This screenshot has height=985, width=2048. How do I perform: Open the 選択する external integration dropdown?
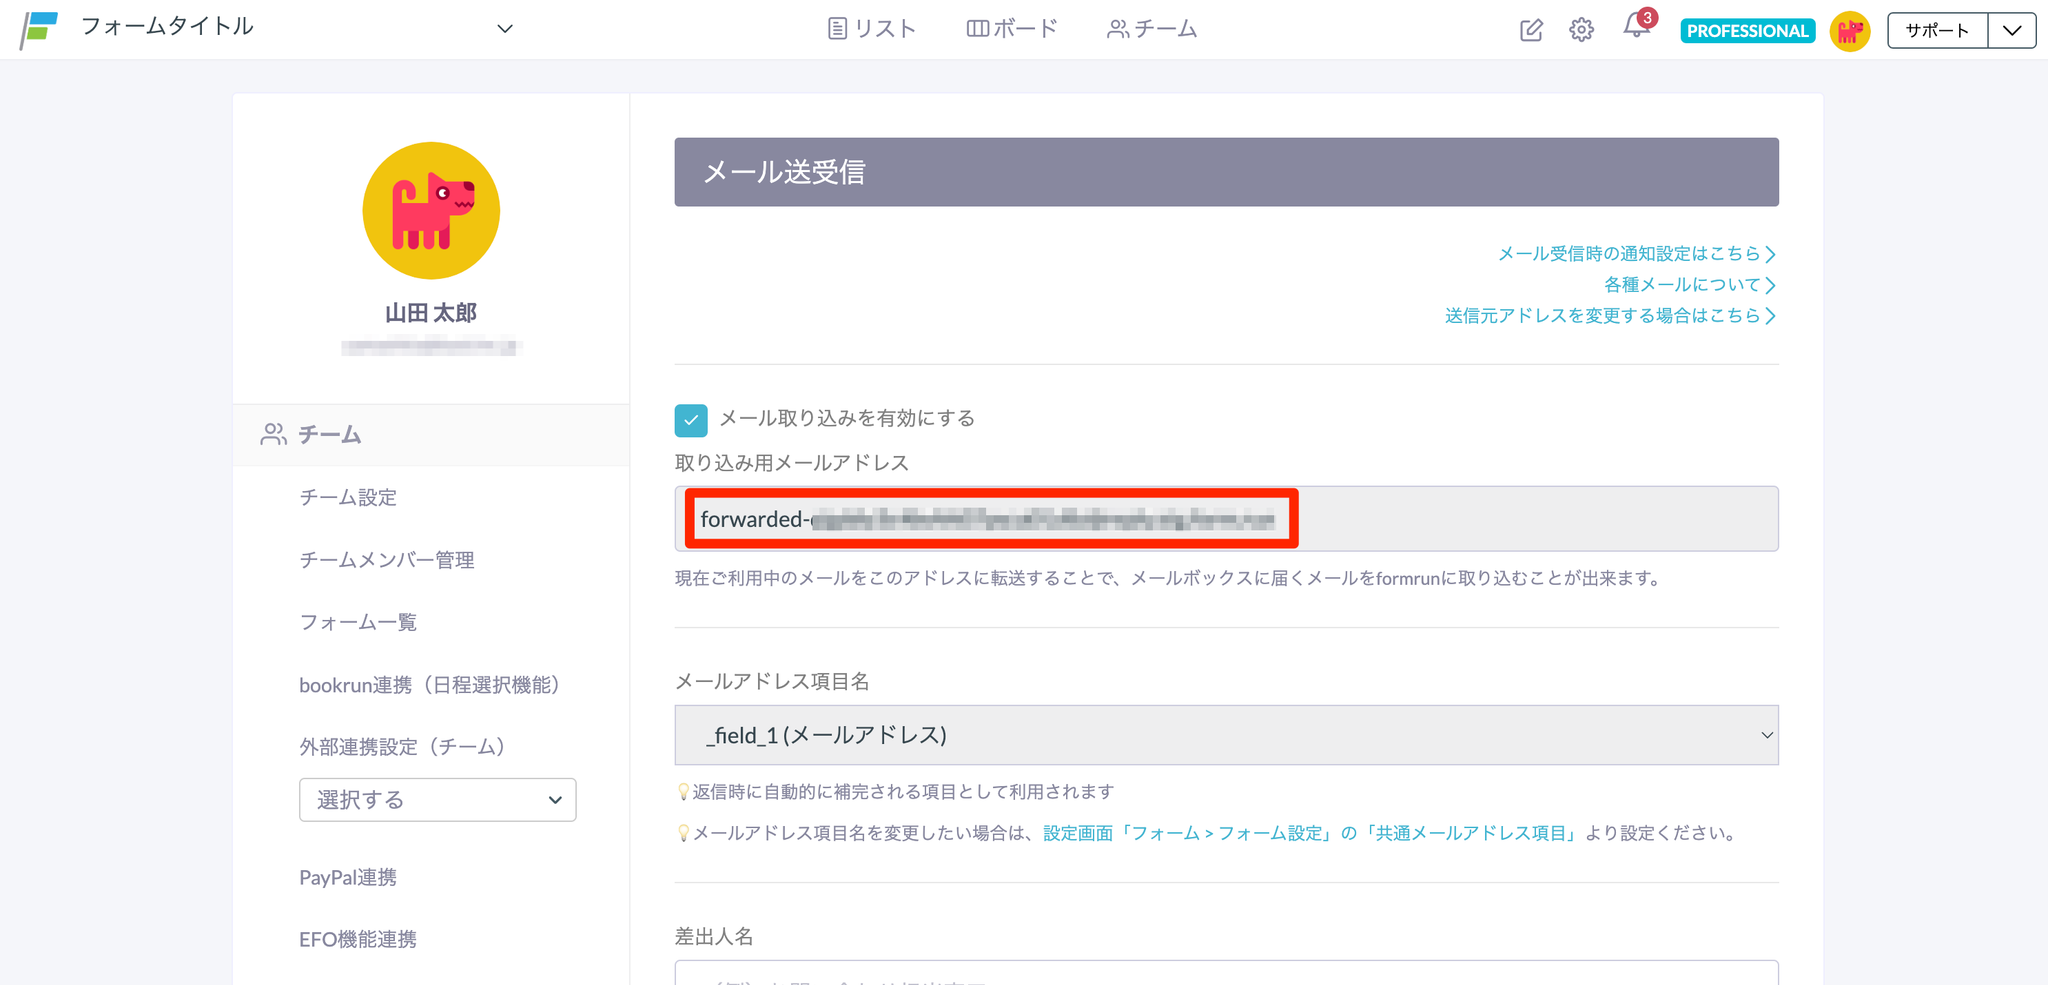(x=437, y=800)
